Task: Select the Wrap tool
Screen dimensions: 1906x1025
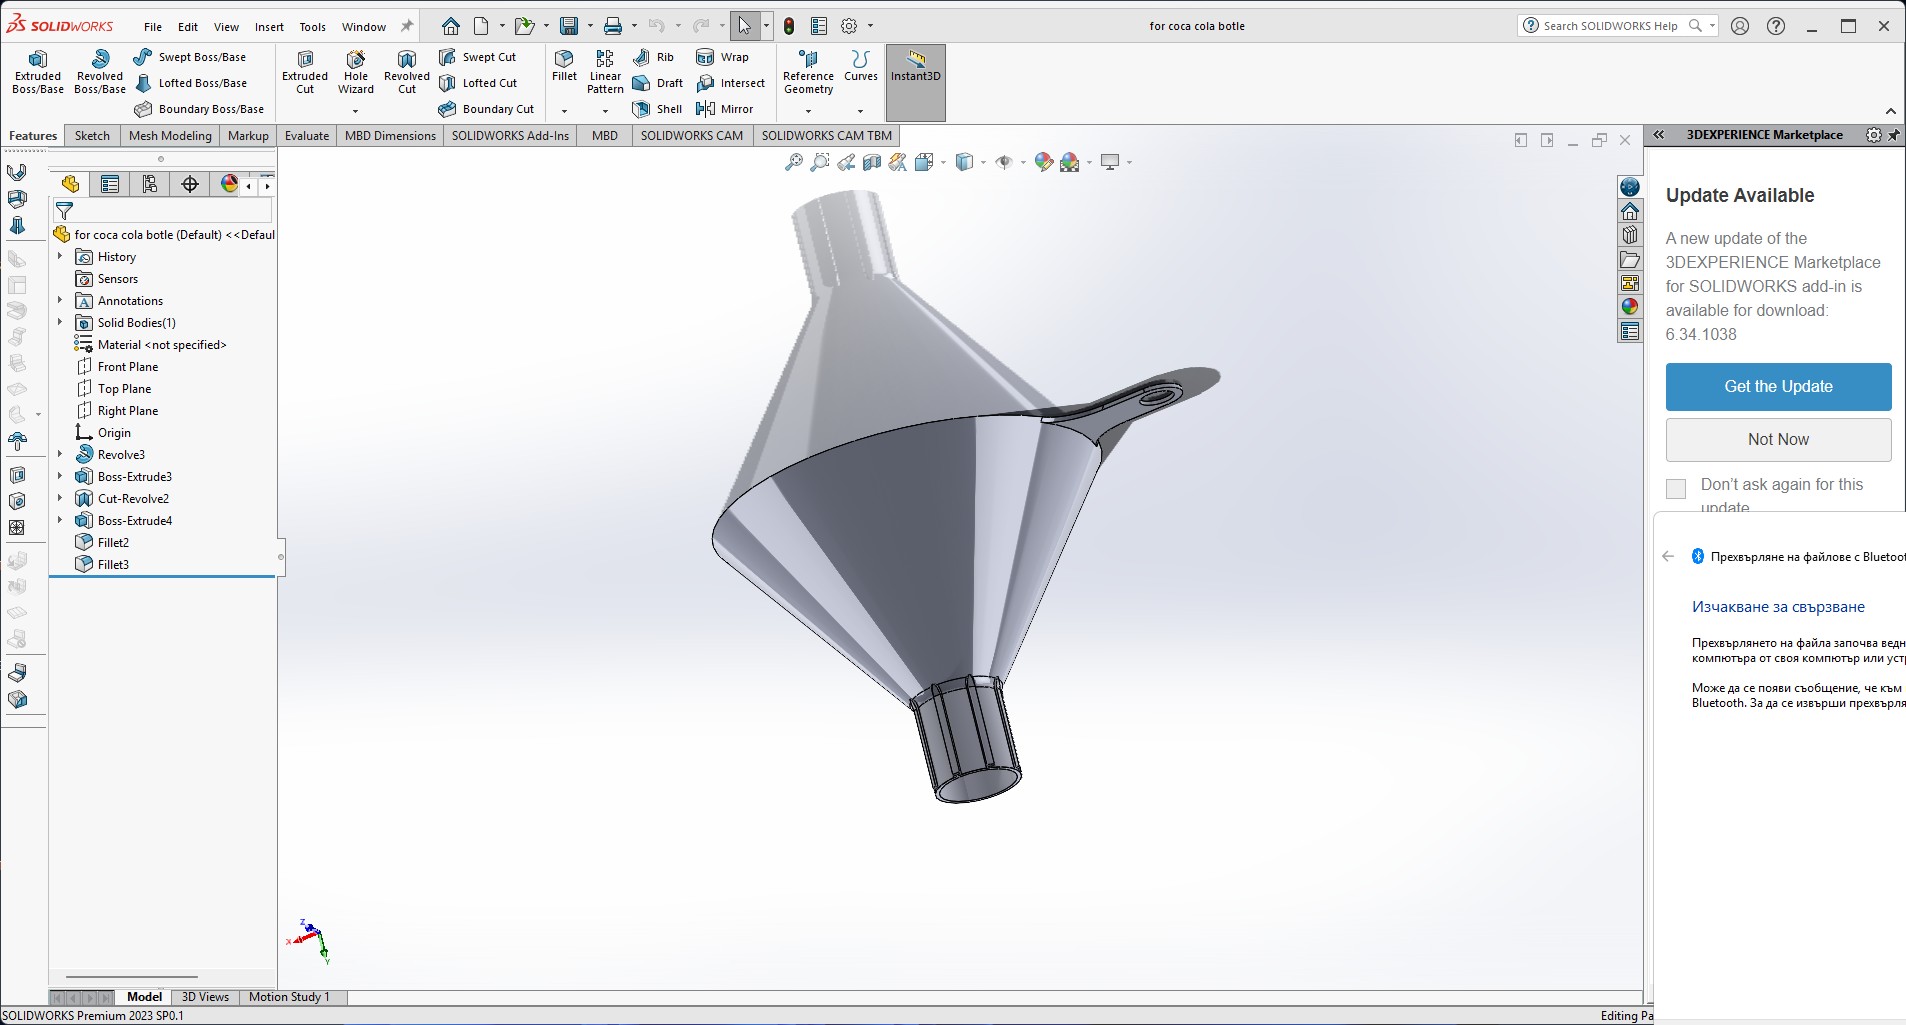Action: coord(722,57)
